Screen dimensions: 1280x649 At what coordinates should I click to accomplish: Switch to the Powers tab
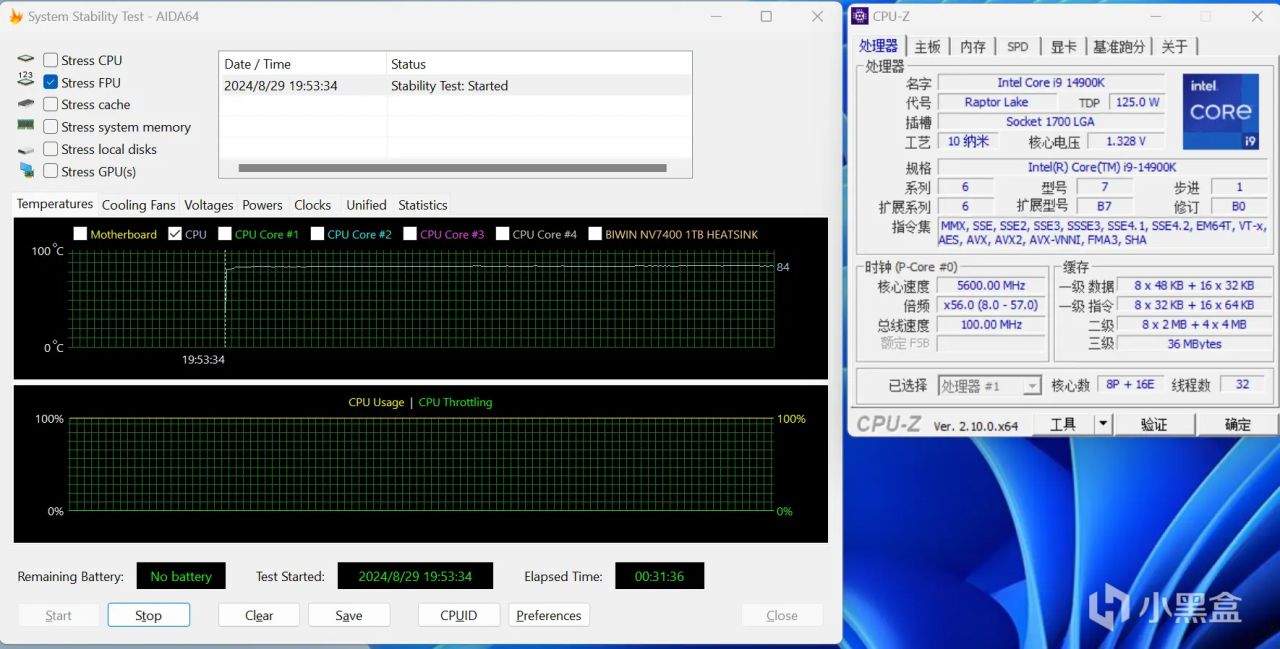(262, 205)
